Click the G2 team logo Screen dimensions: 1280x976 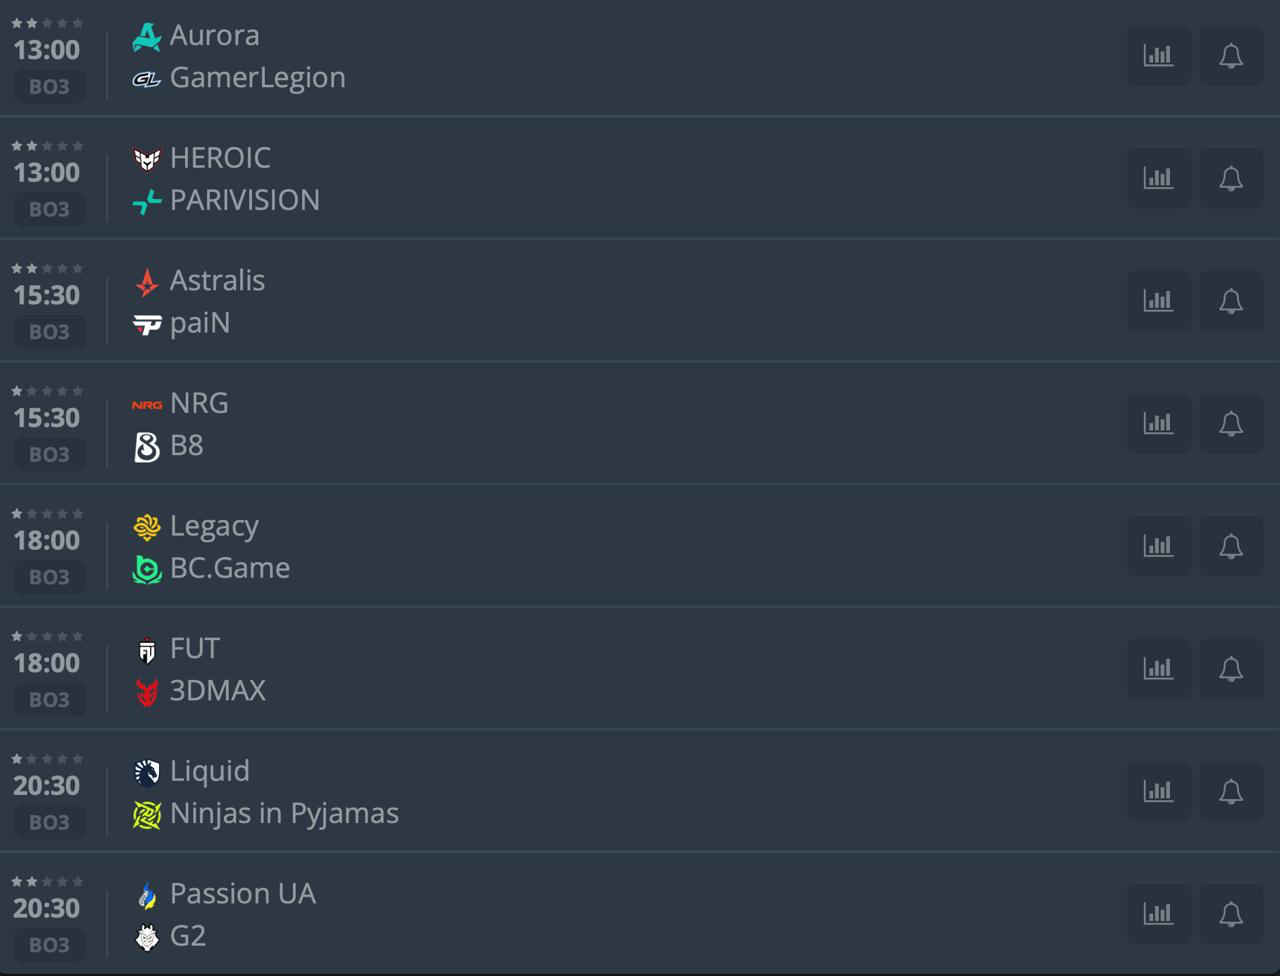pos(147,937)
